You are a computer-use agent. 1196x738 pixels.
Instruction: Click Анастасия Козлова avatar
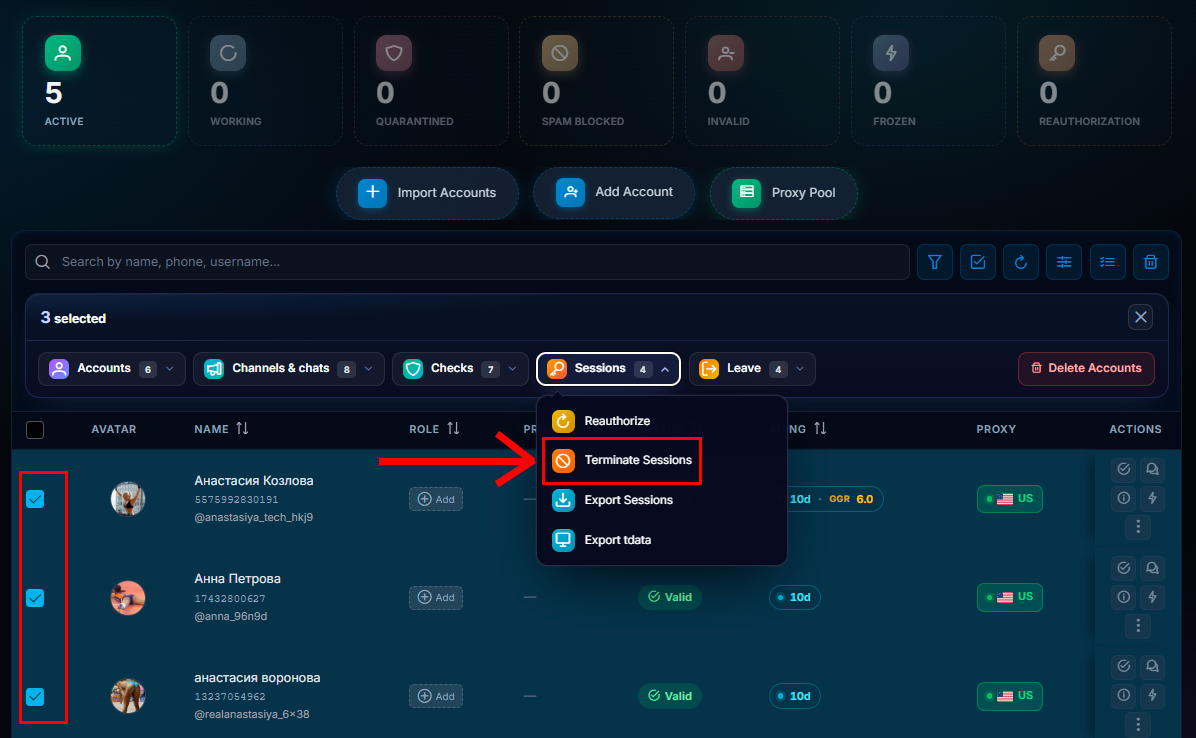(x=128, y=499)
